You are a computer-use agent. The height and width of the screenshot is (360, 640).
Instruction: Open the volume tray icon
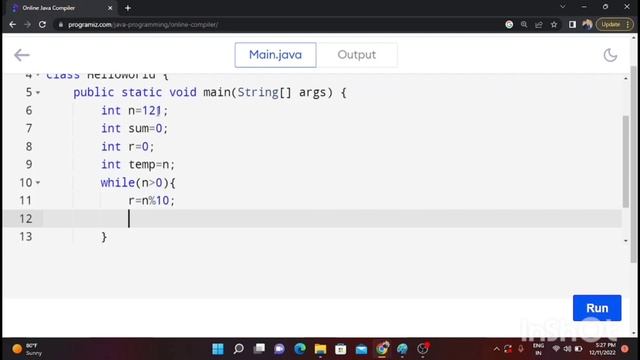point(567,349)
